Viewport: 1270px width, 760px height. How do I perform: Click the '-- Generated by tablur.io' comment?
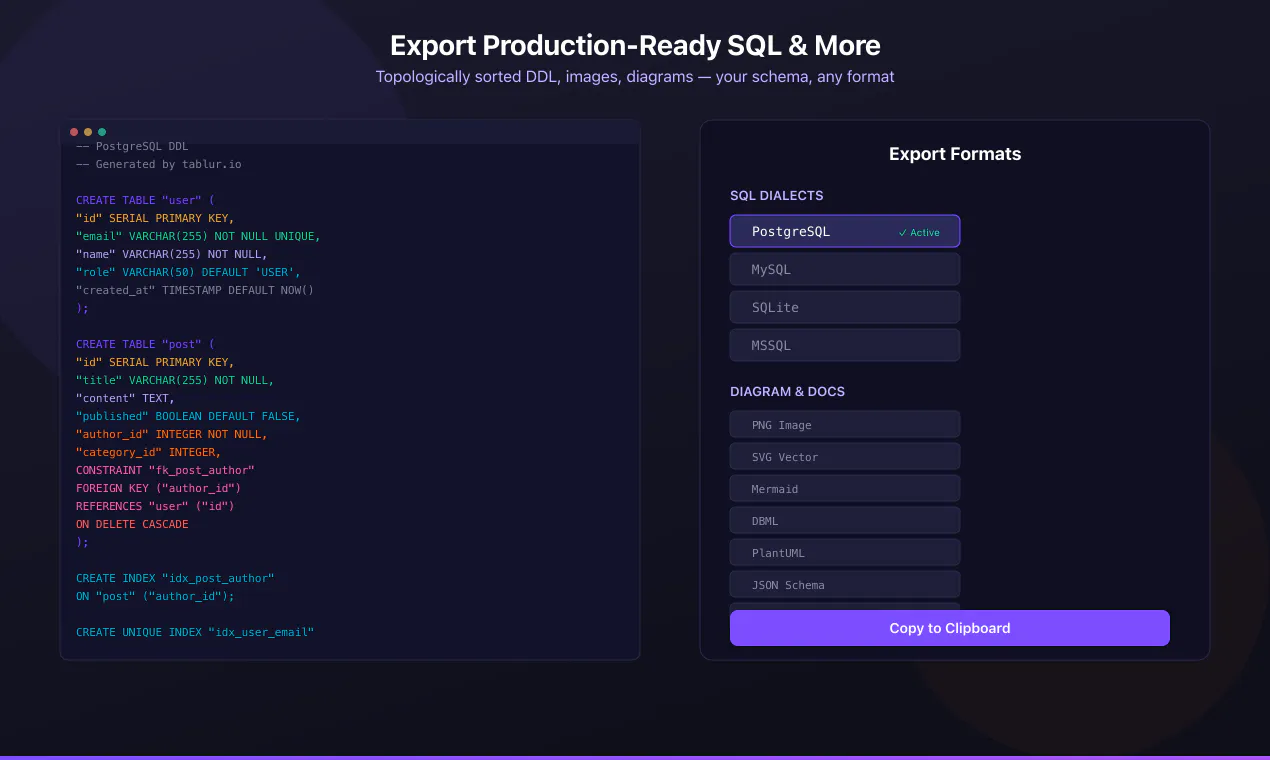[x=159, y=164]
